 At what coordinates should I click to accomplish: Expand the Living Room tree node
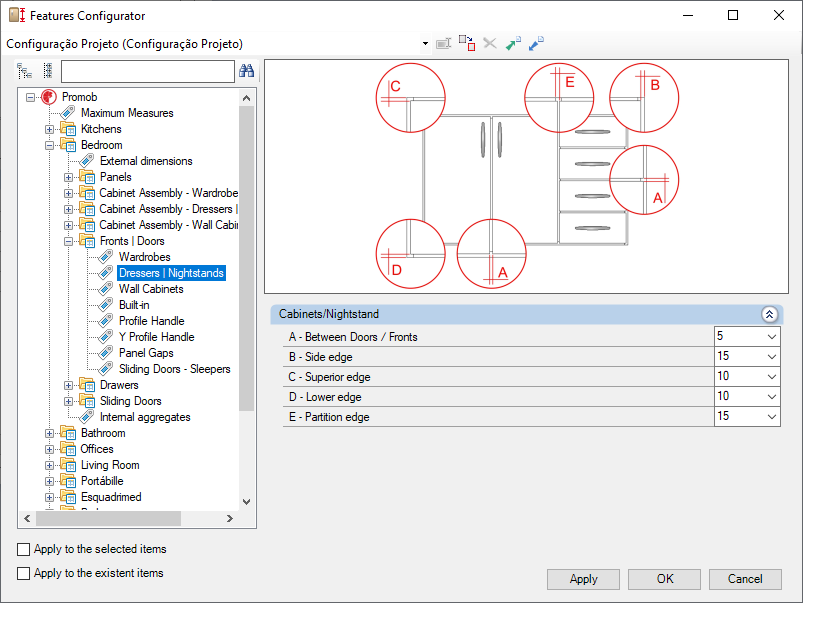point(49,465)
